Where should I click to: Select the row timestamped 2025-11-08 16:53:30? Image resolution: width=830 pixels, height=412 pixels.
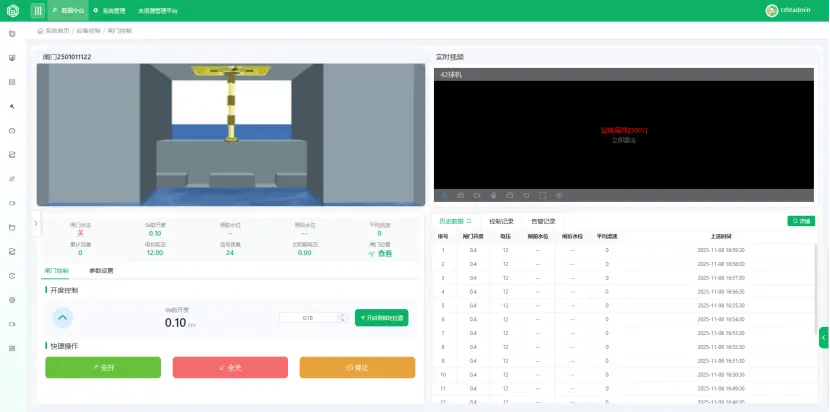pyautogui.click(x=625, y=333)
